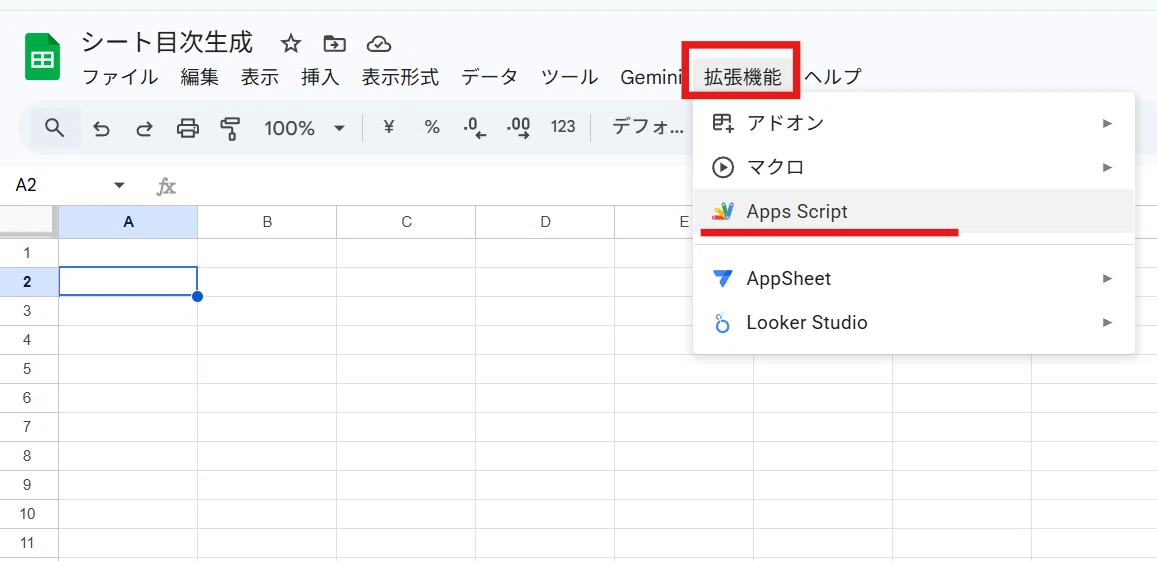
Task: Open the 挿入 menu
Action: (320, 77)
